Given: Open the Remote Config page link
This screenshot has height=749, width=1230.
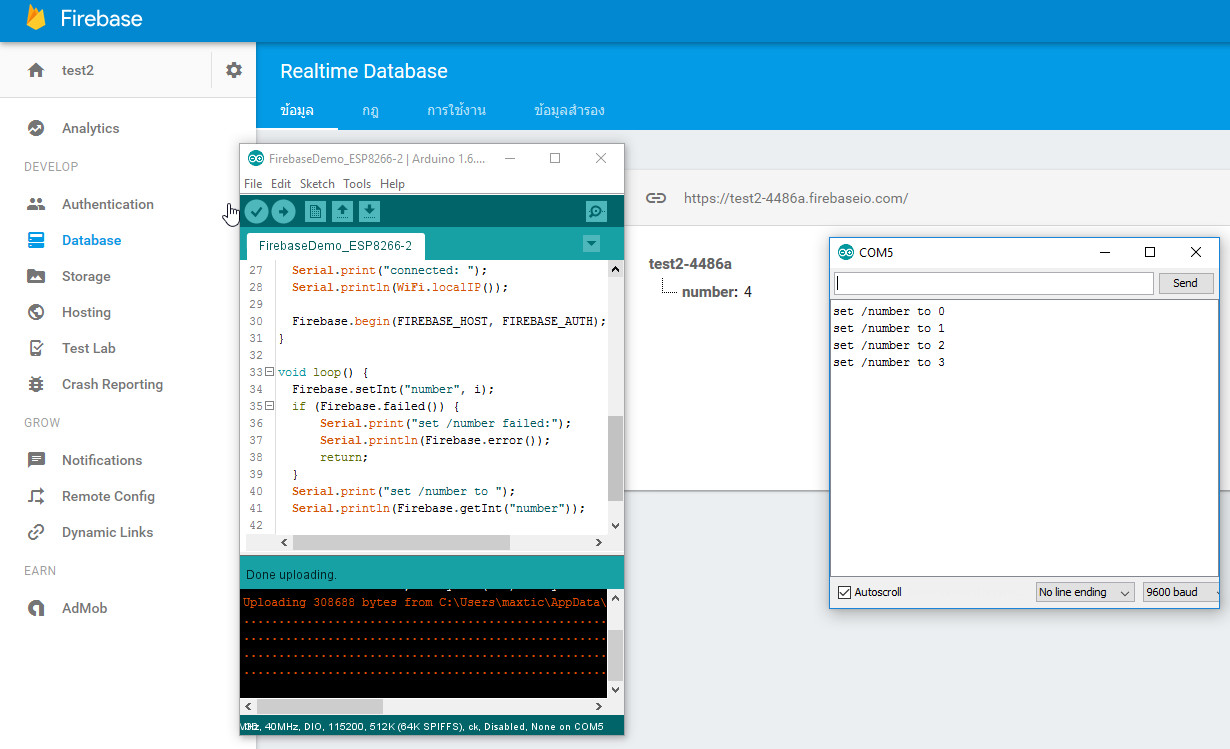Looking at the screenshot, I should click(108, 496).
